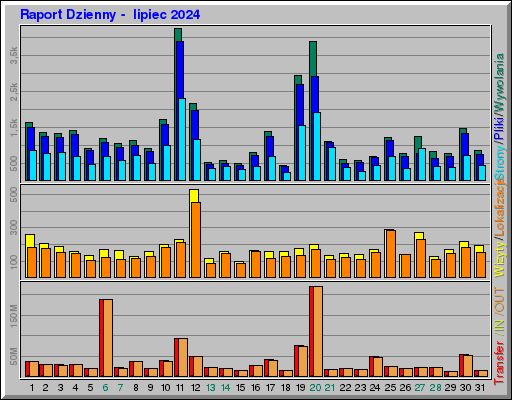The image size is (512, 400).
Task: Select the tall orange visits bar for day 12
Action: [x=196, y=240]
